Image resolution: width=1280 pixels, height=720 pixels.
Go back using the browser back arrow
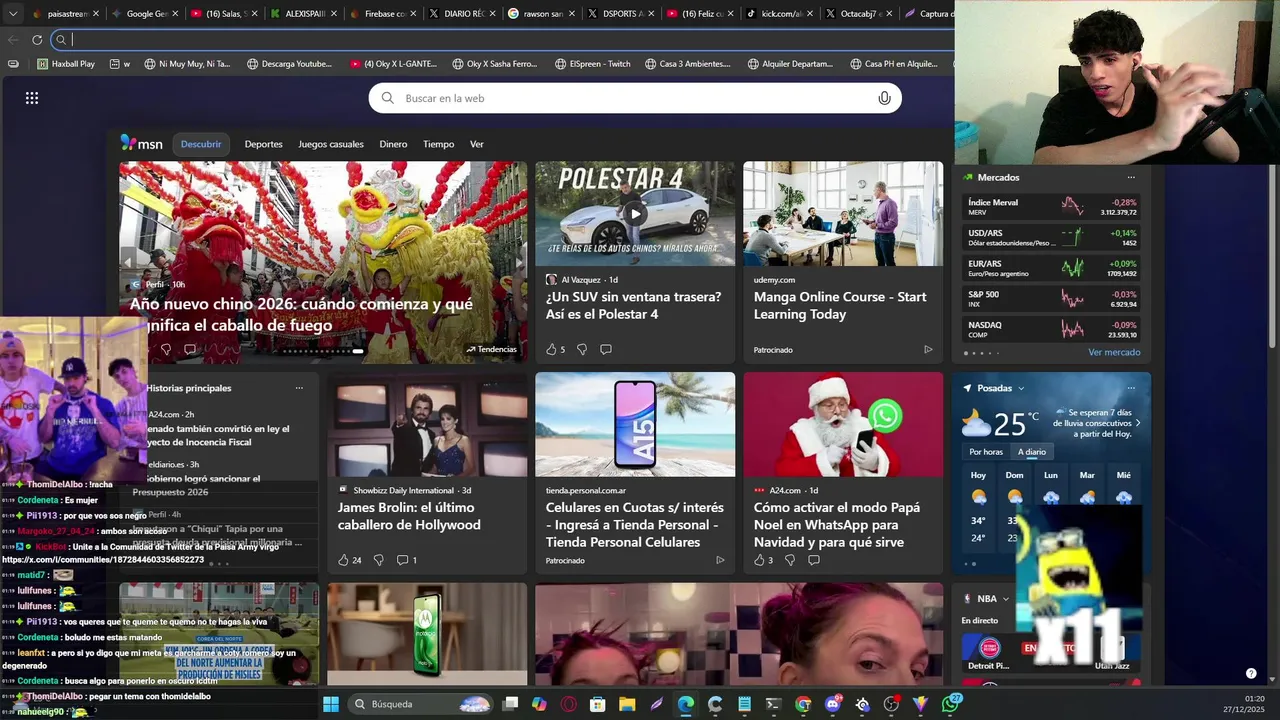click(13, 40)
